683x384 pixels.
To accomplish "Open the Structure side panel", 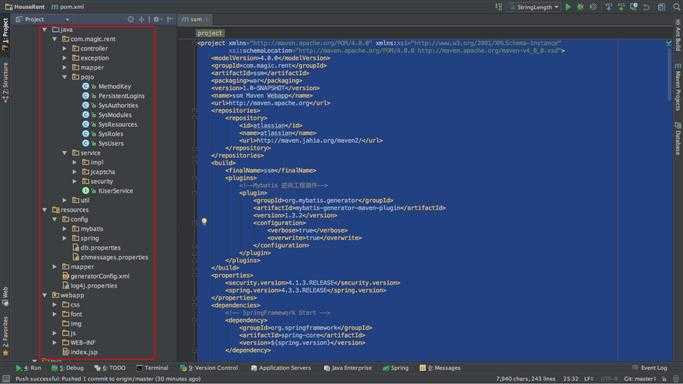I will pyautogui.click(x=5, y=83).
